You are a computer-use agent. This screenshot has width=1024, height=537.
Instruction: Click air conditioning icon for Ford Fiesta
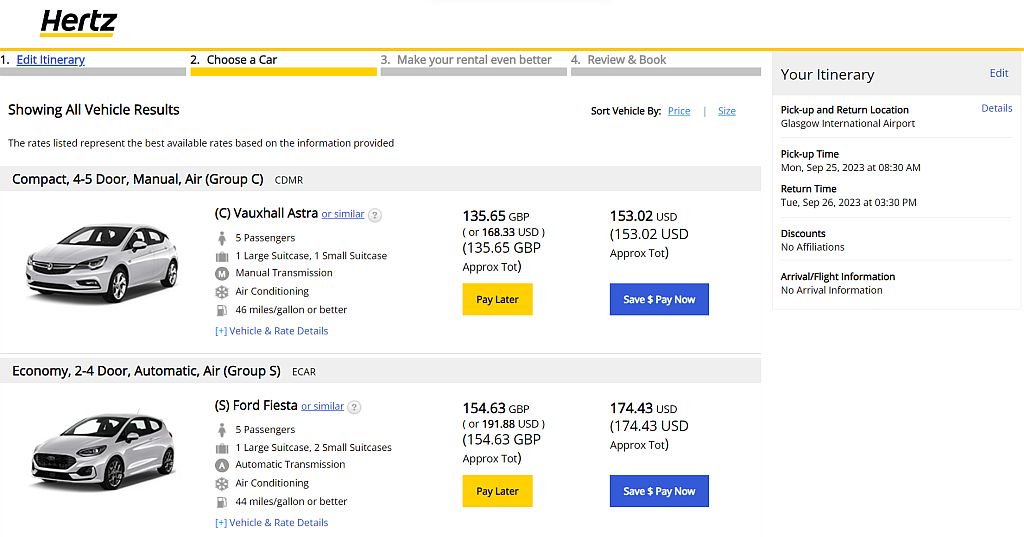(222, 483)
